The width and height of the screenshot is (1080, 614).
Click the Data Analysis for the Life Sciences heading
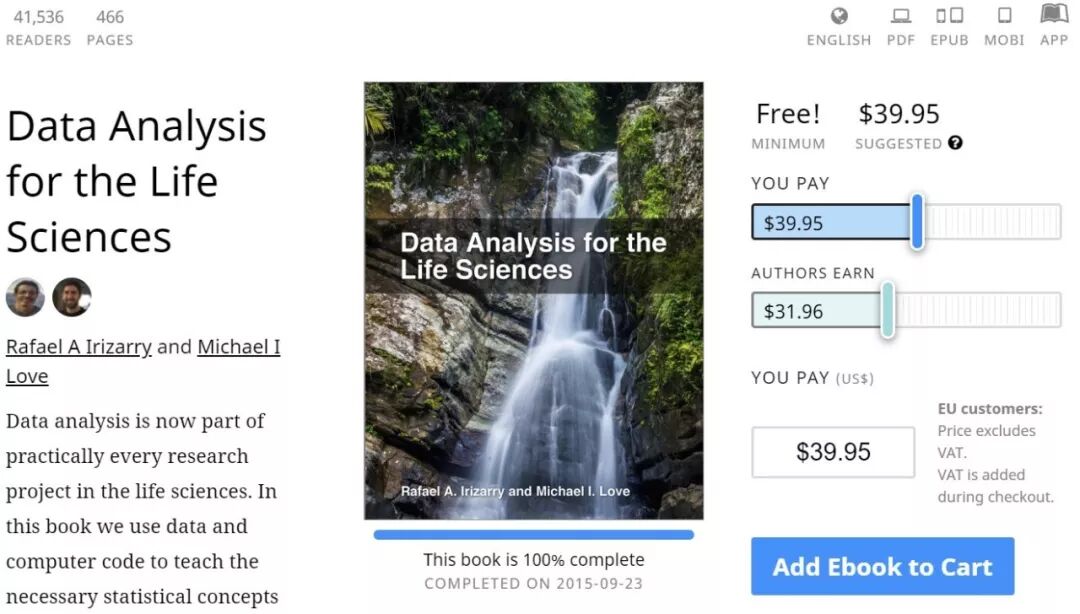point(137,181)
